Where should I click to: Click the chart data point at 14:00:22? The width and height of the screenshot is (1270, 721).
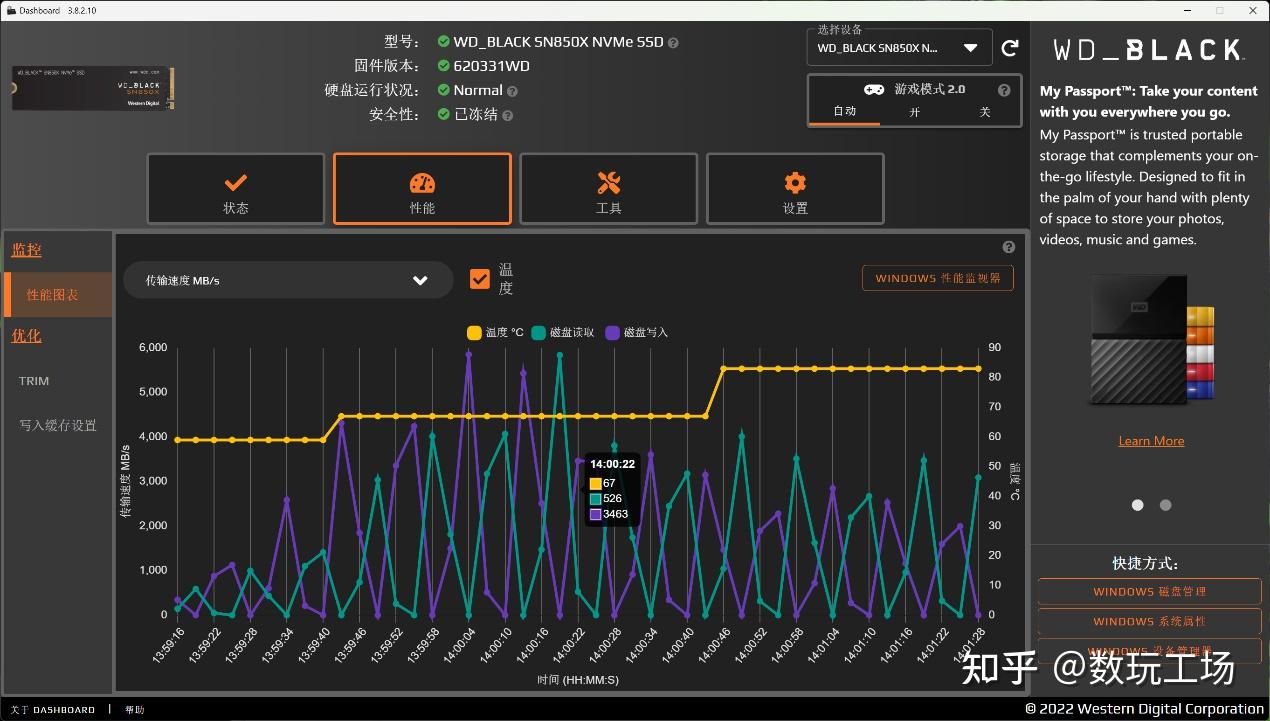[578, 461]
